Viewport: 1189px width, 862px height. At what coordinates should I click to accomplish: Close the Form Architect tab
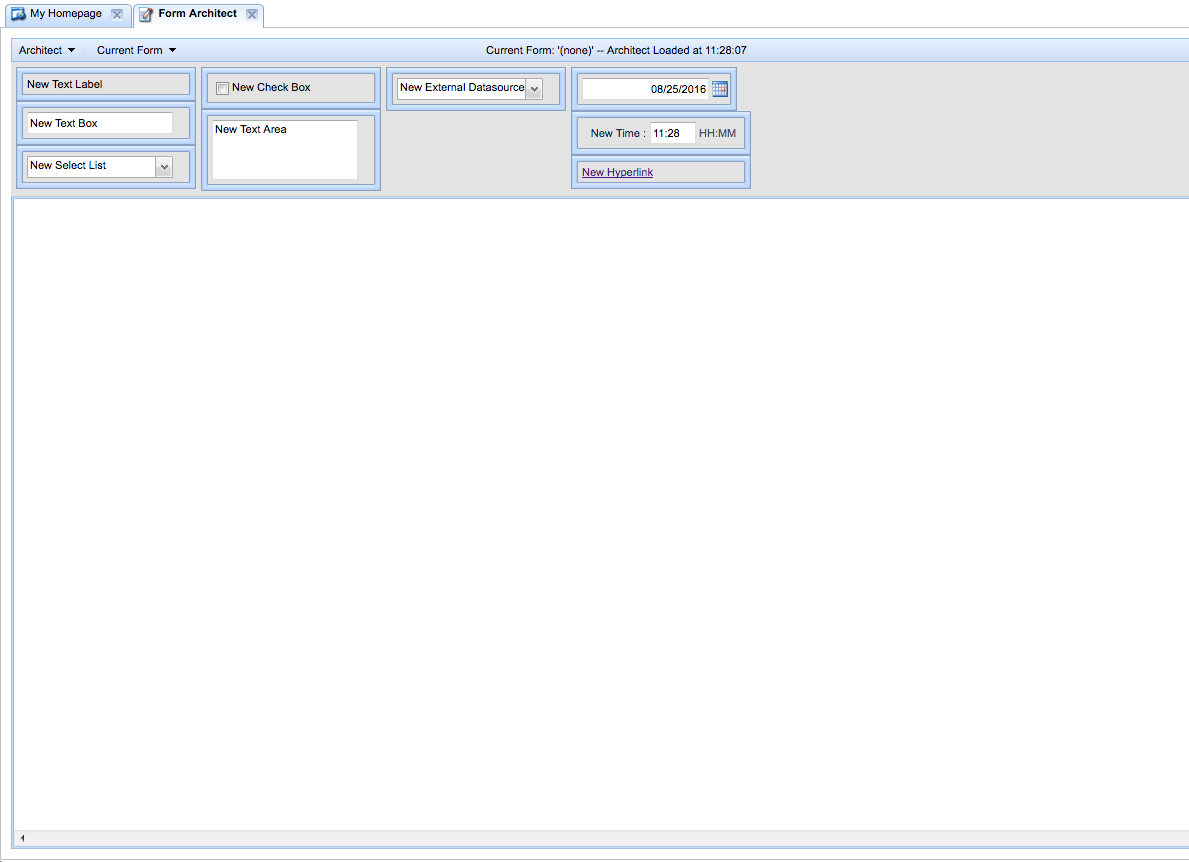(252, 14)
